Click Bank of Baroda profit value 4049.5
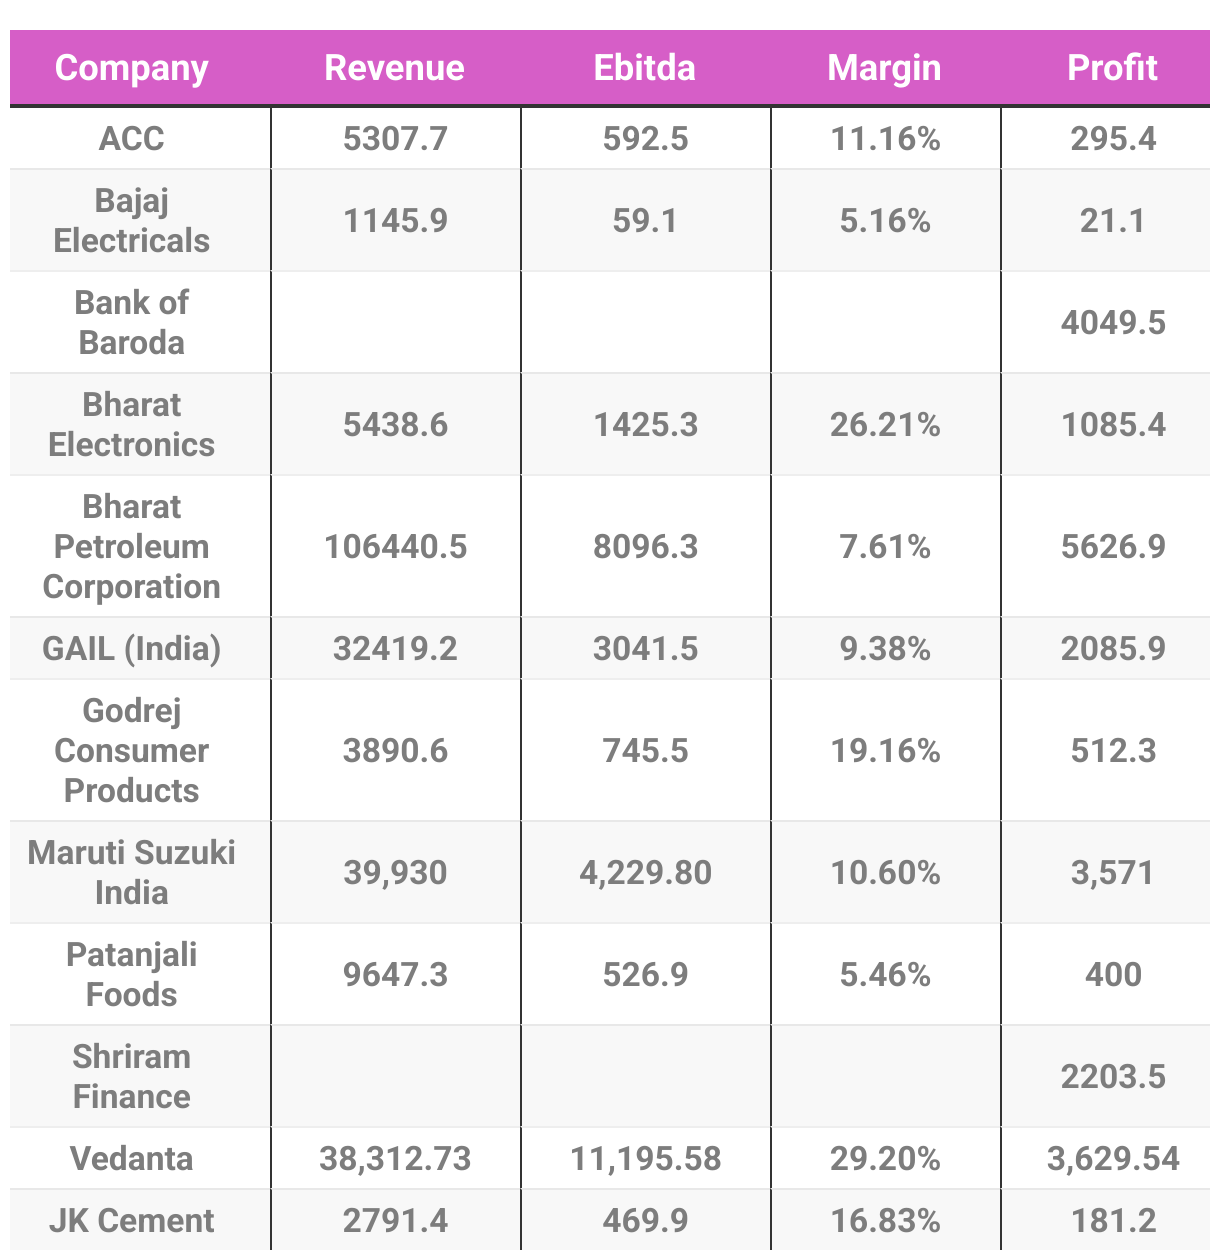The image size is (1220, 1260). [x=1113, y=323]
